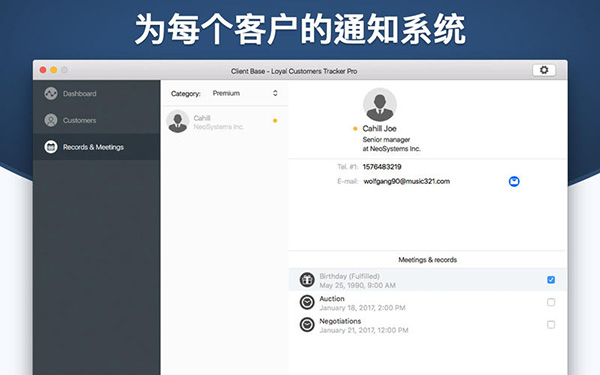Click Cahill Joe's large profile avatar
The width and height of the screenshot is (600, 375).
380,105
